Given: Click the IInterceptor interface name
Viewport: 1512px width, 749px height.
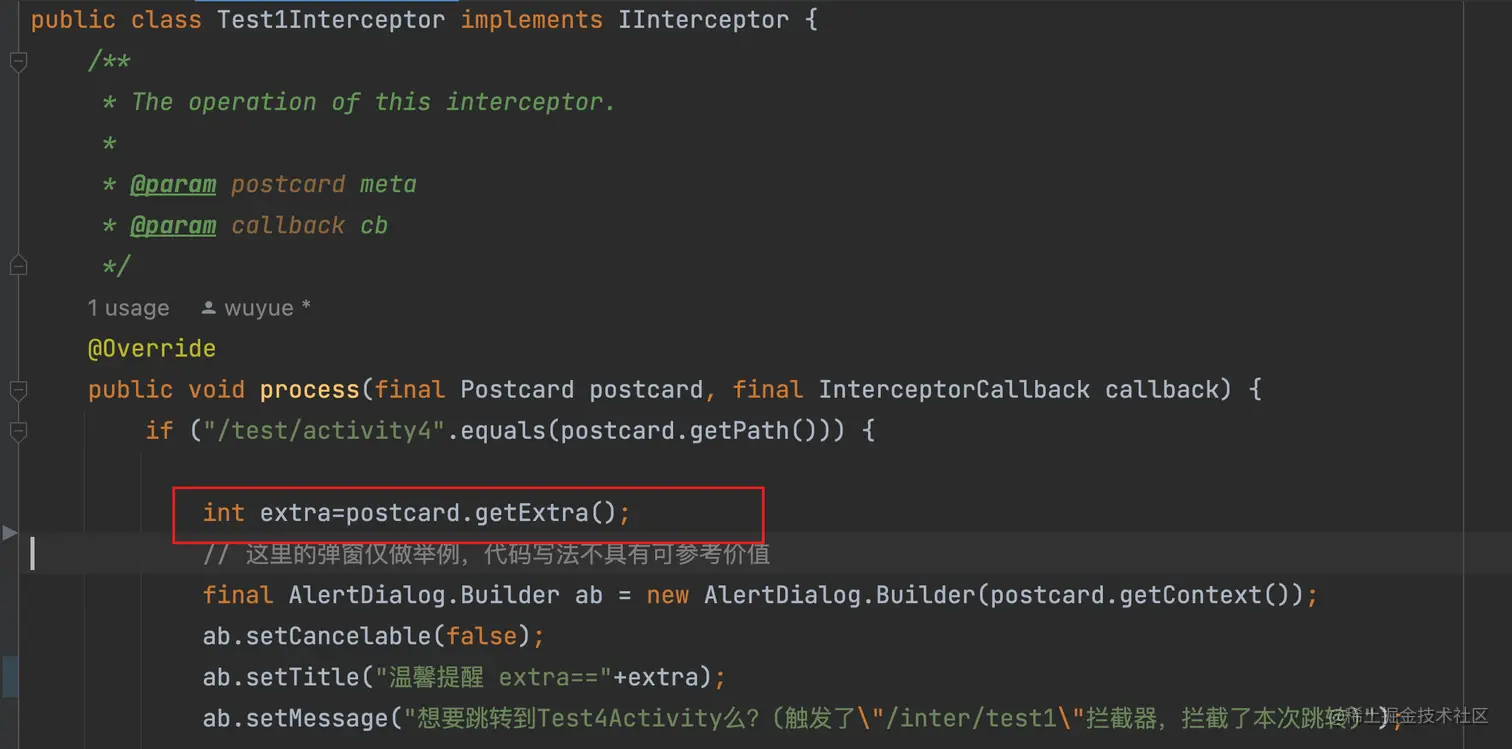Looking at the screenshot, I should pos(704,20).
